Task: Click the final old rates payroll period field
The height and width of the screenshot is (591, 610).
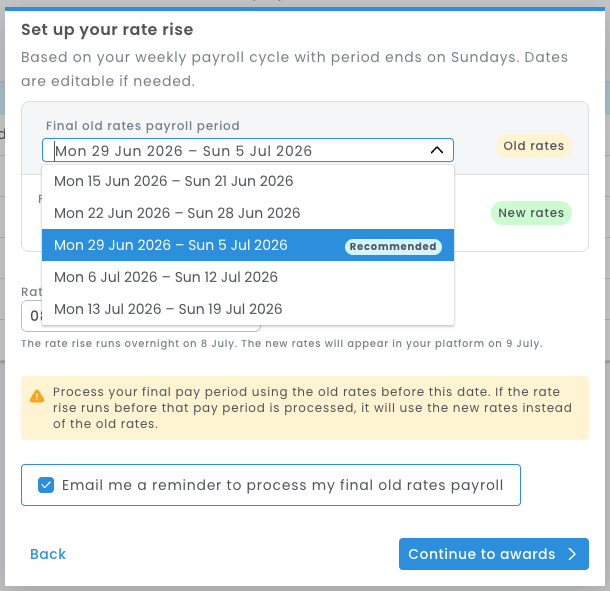Action: [248, 150]
